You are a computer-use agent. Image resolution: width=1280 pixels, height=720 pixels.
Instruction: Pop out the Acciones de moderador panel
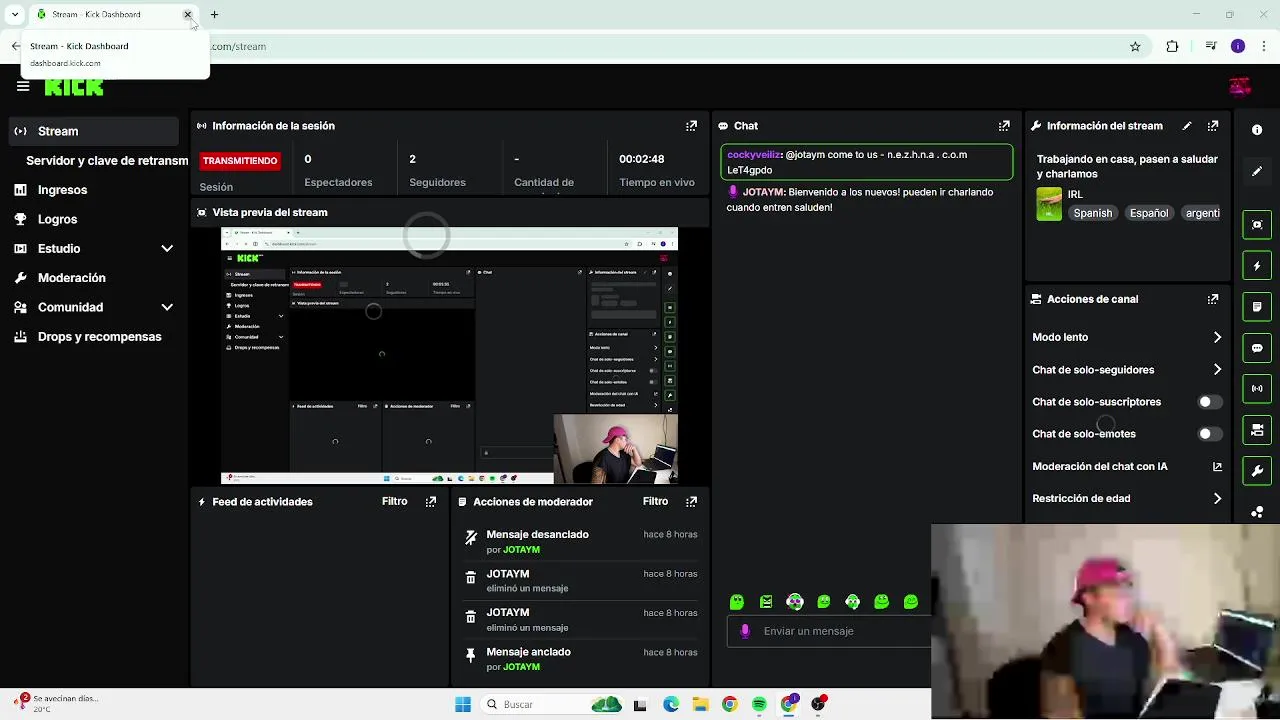[x=691, y=502]
